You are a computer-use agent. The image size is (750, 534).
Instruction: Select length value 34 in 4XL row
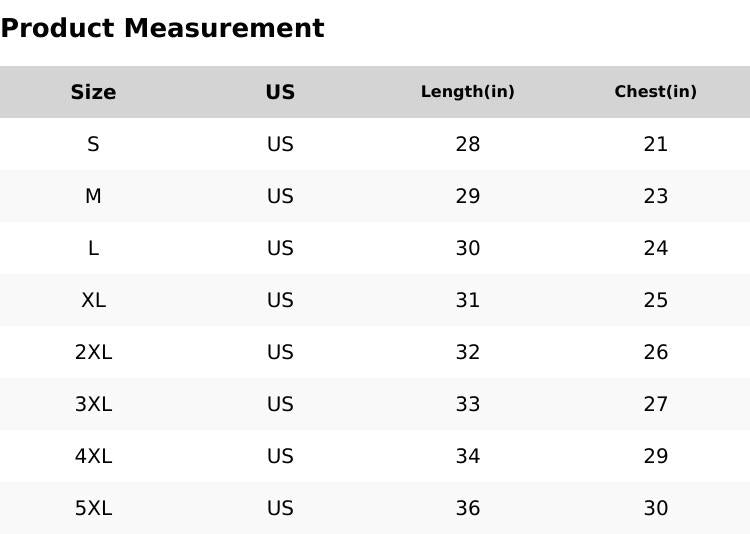[x=467, y=456]
